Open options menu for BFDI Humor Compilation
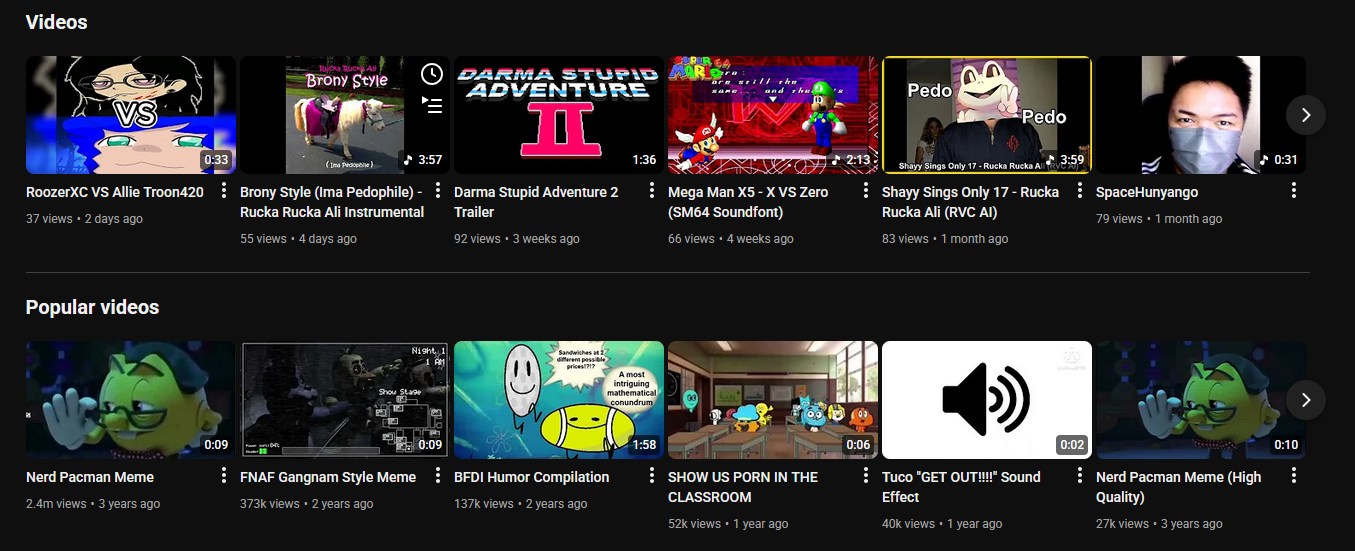Viewport: 1355px width, 551px height. coord(651,475)
